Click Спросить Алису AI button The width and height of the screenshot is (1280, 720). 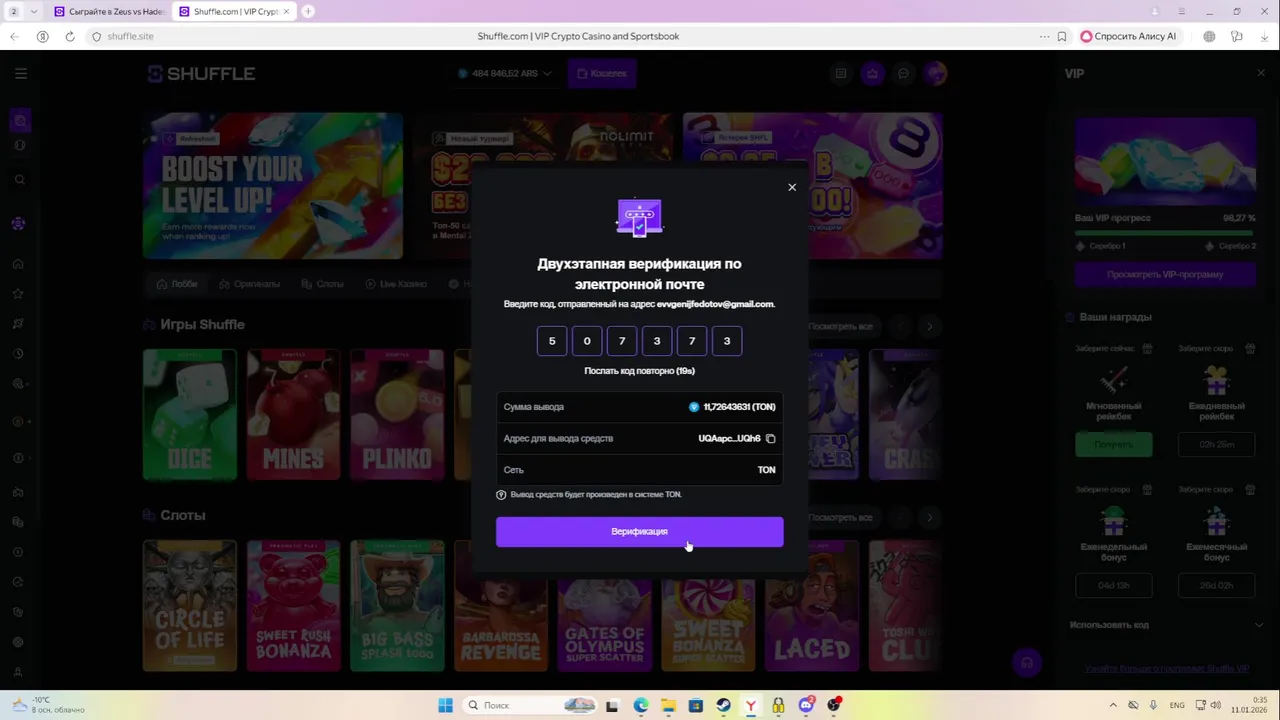1128,36
